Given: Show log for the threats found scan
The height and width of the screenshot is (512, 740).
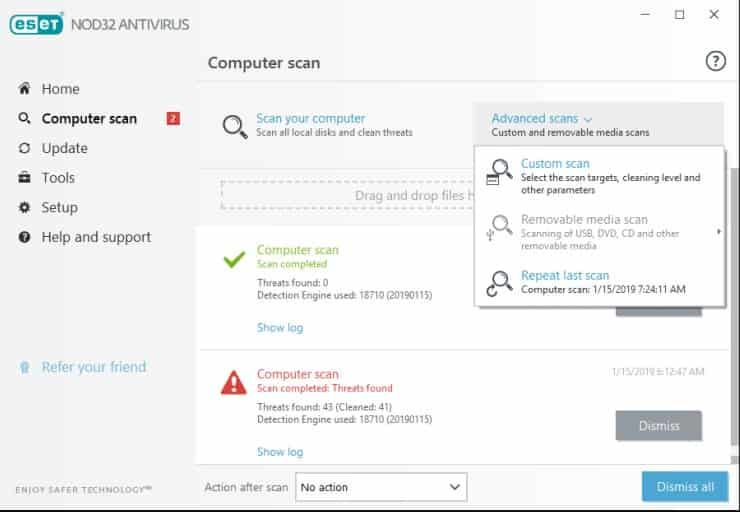Looking at the screenshot, I should (280, 452).
